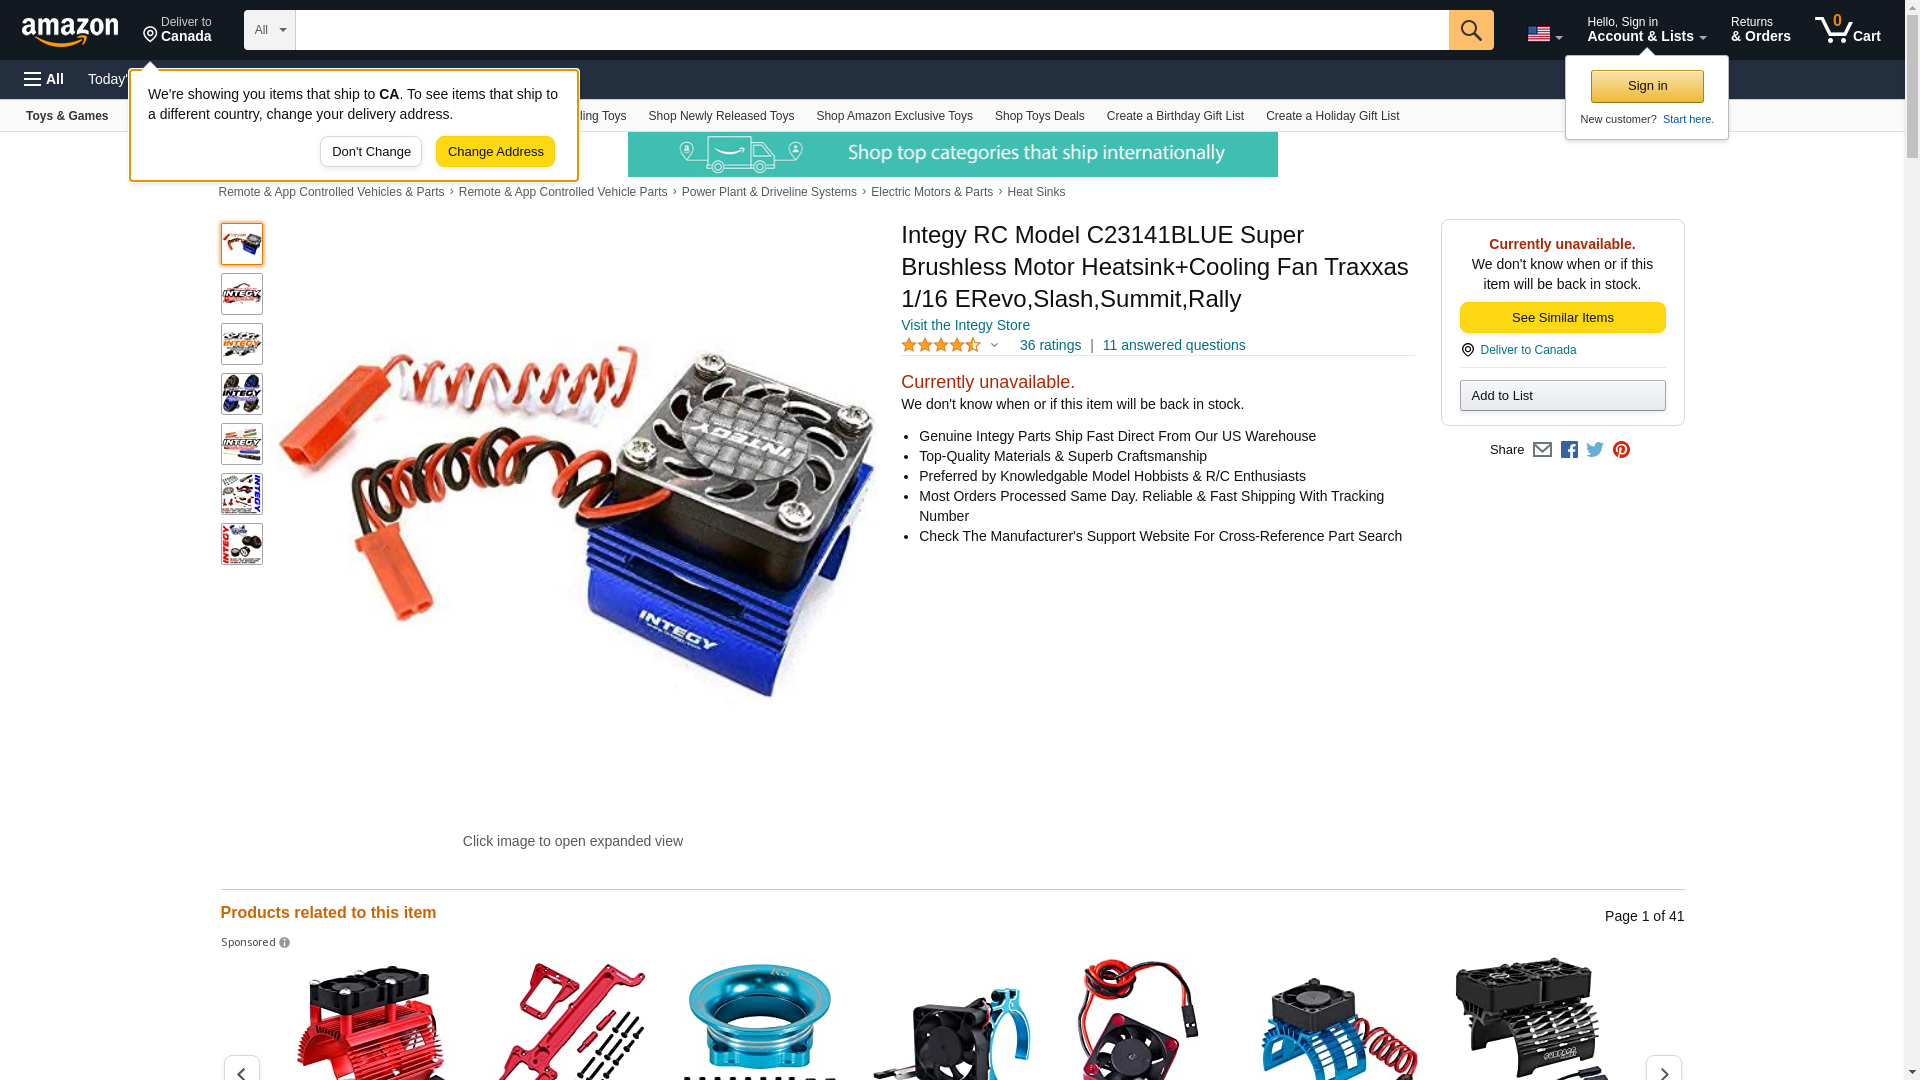
Task: Share product on Pinterest
Action: [x=1621, y=450]
